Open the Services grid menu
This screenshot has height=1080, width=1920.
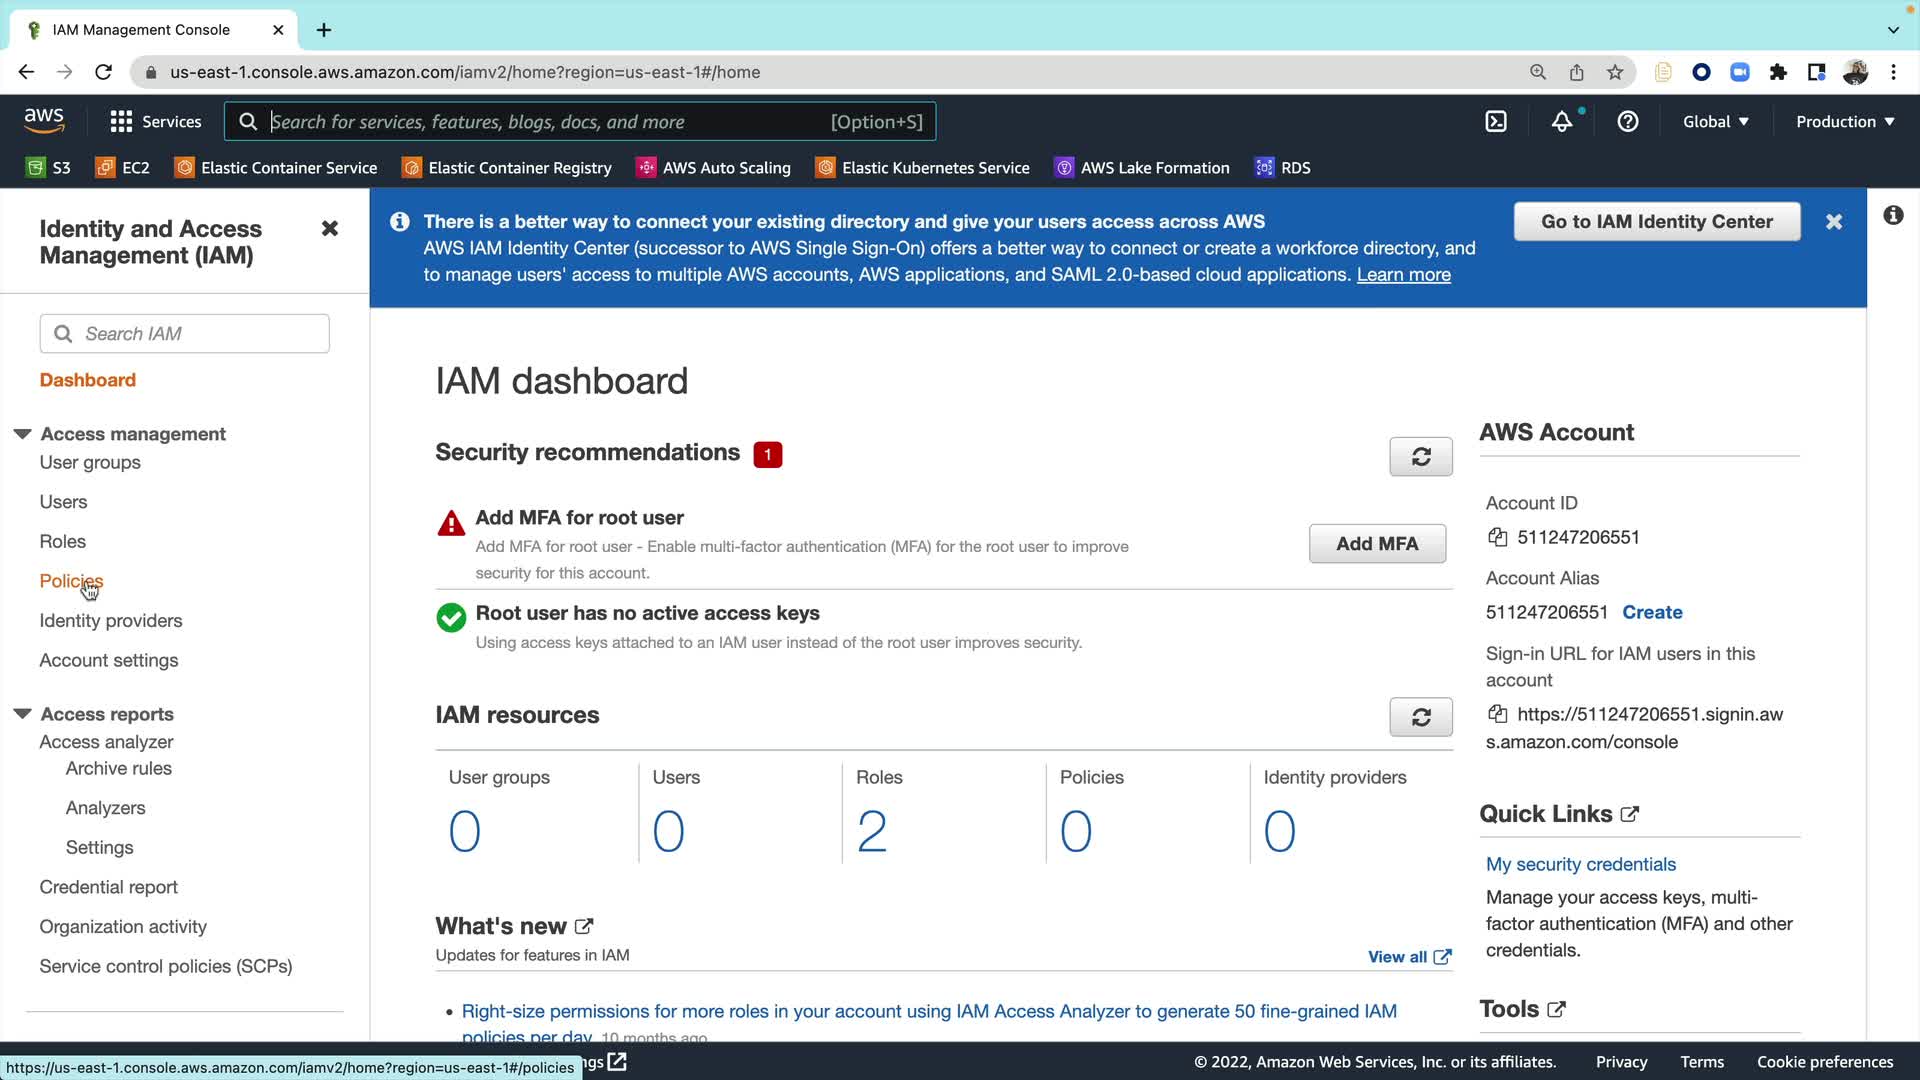click(155, 122)
